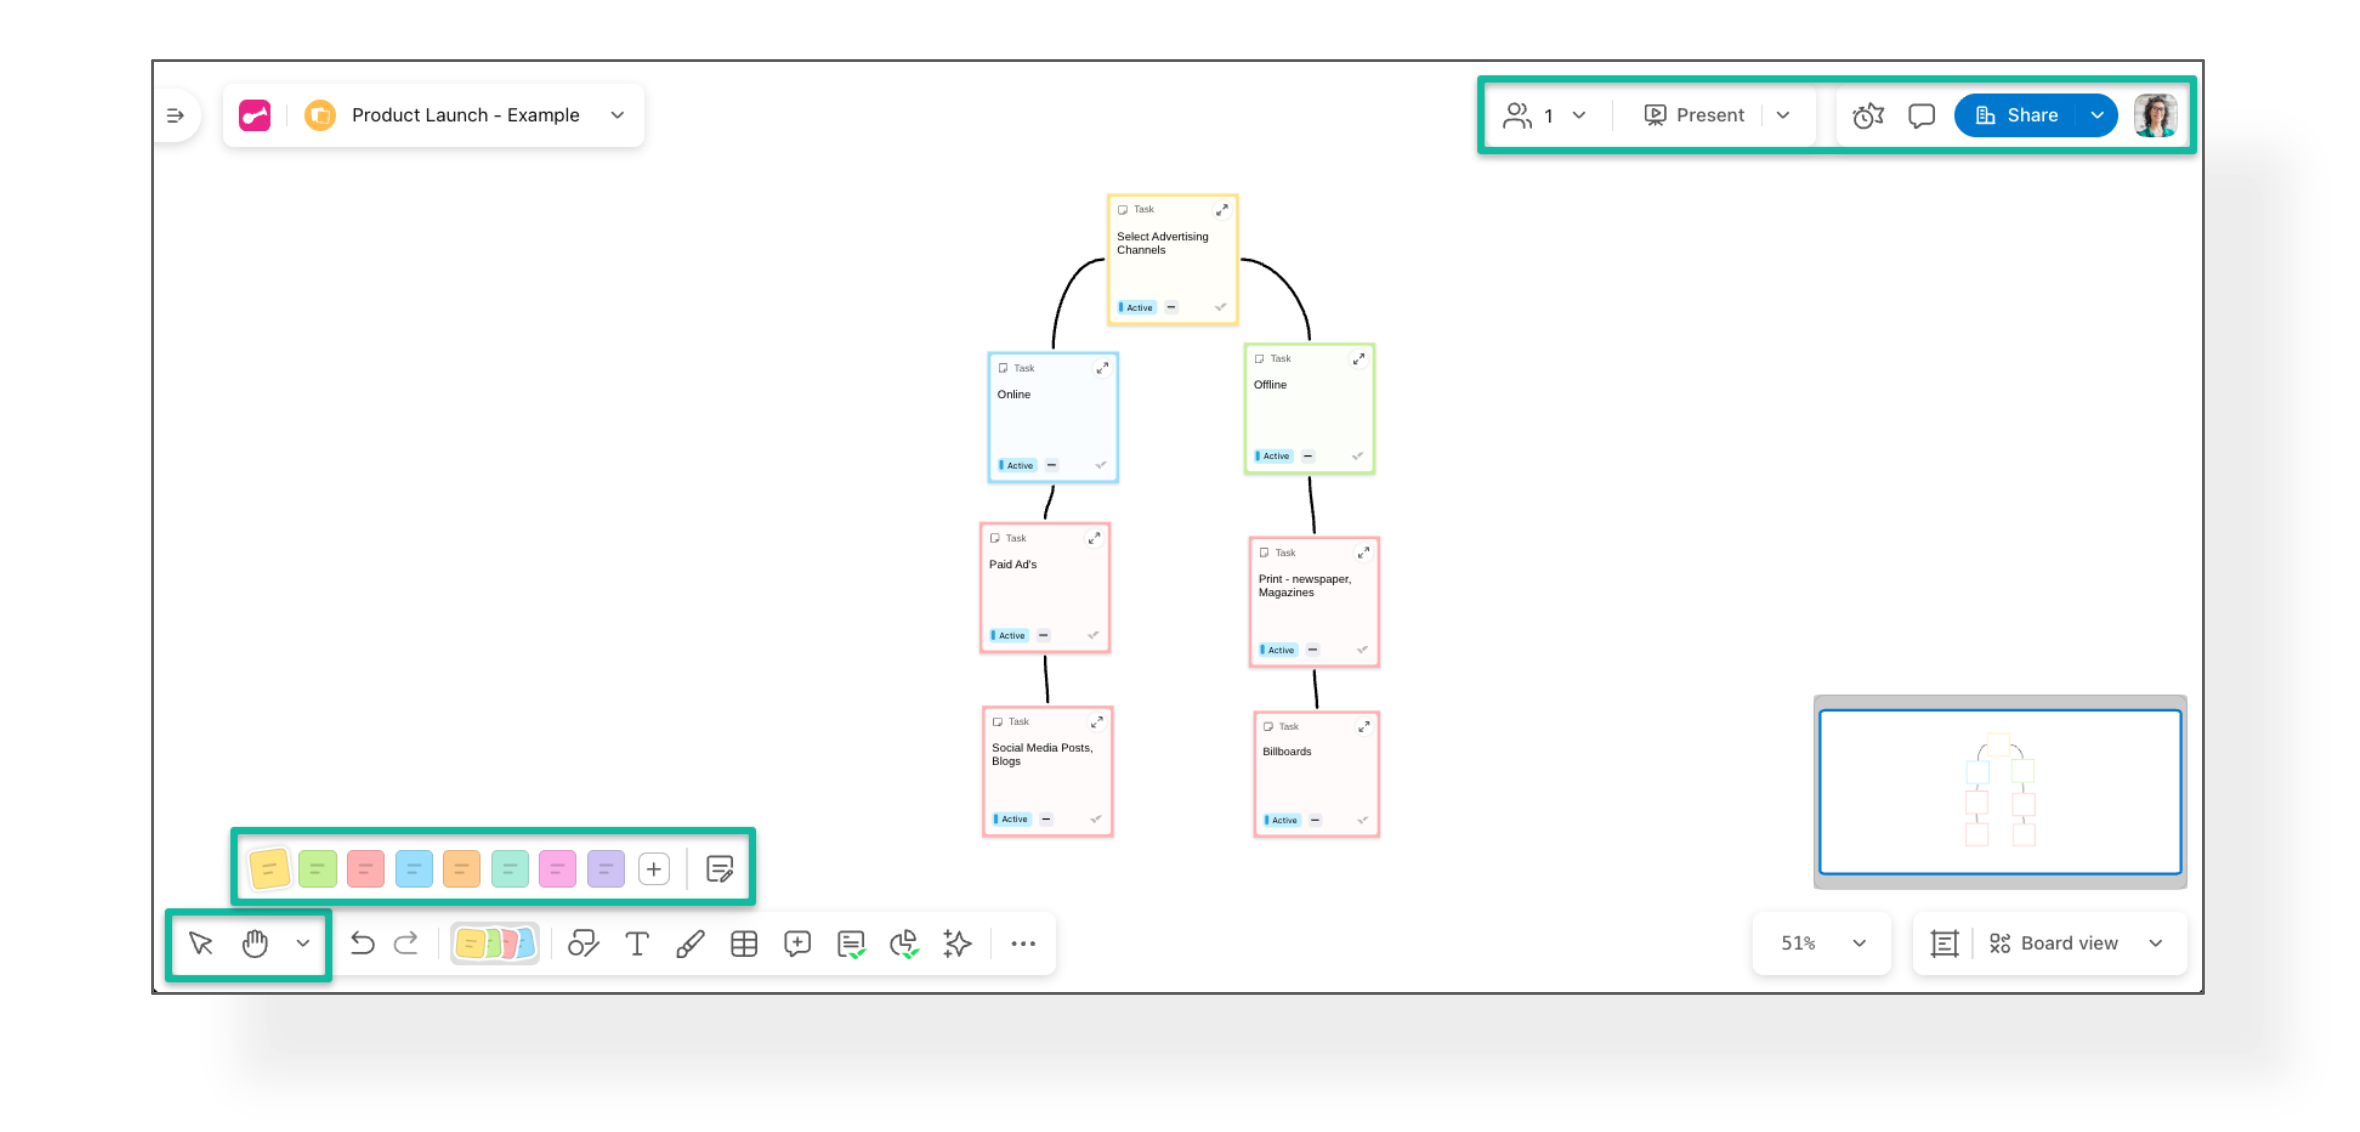2360x1132 pixels.
Task: Choose the pink sticky note color
Action: pyautogui.click(x=557, y=869)
